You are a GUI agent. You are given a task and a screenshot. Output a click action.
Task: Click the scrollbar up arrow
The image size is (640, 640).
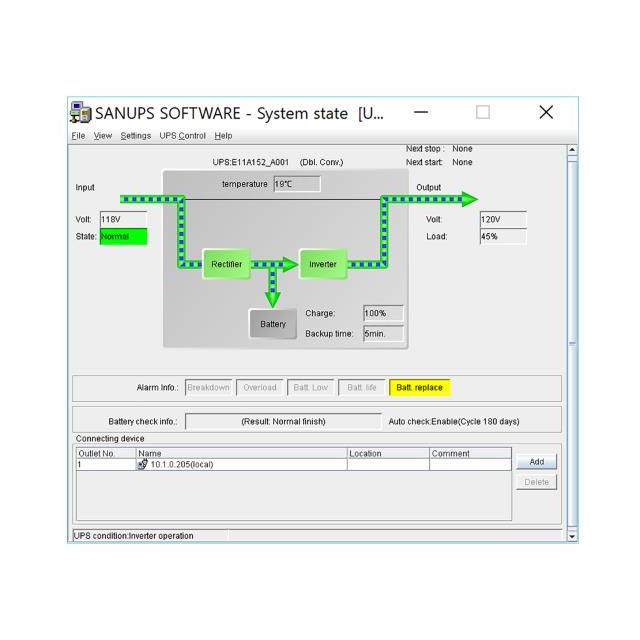click(572, 150)
